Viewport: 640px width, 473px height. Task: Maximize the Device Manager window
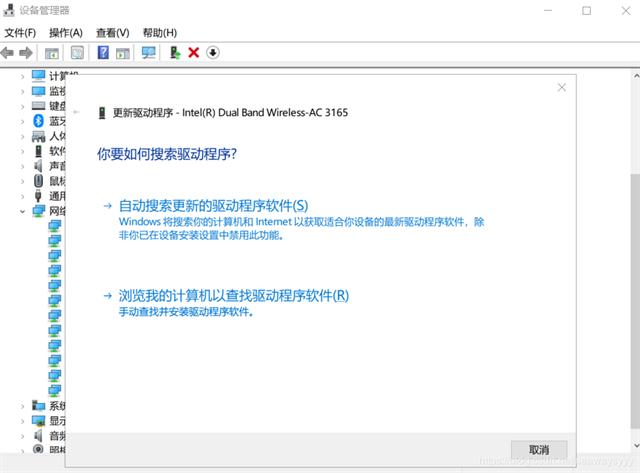pos(587,11)
